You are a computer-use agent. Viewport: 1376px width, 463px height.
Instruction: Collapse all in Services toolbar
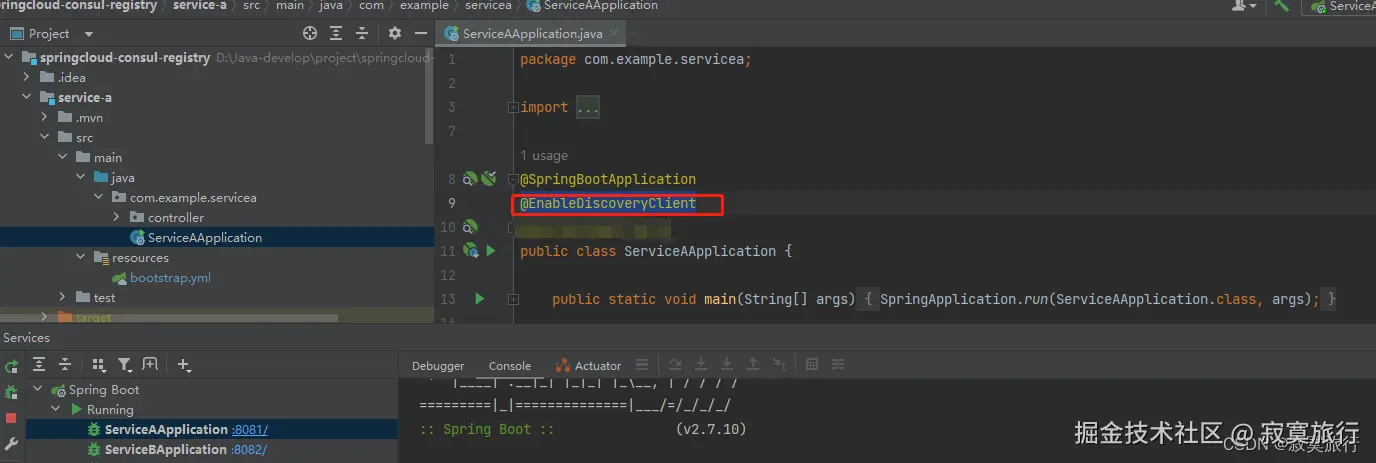pyautogui.click(x=65, y=365)
